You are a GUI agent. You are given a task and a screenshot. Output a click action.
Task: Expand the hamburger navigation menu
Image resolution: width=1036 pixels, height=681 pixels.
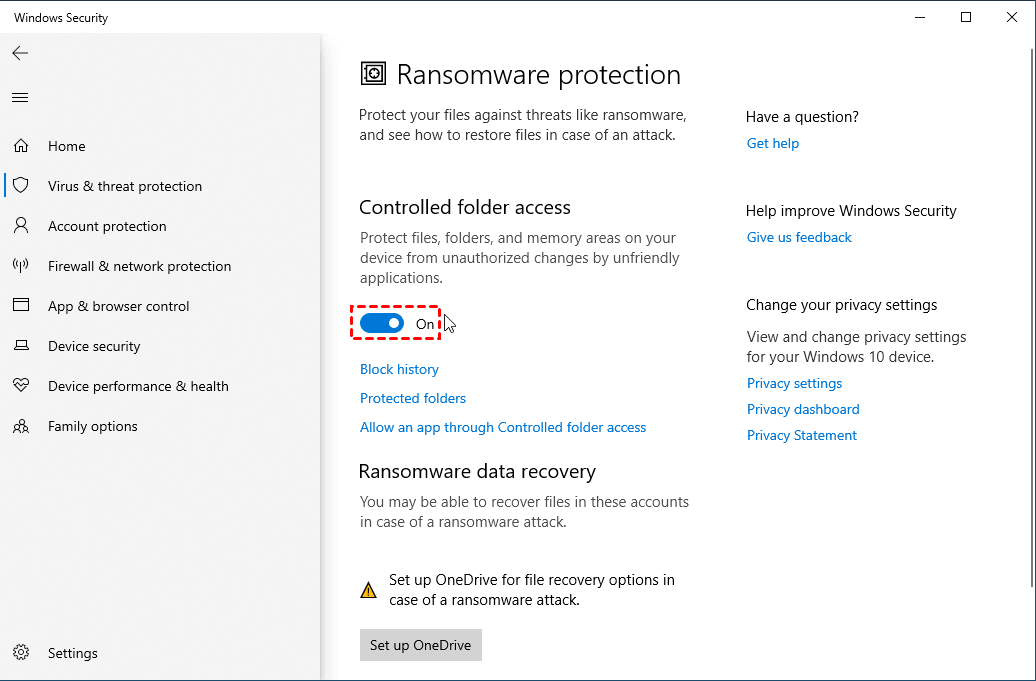[x=20, y=97]
